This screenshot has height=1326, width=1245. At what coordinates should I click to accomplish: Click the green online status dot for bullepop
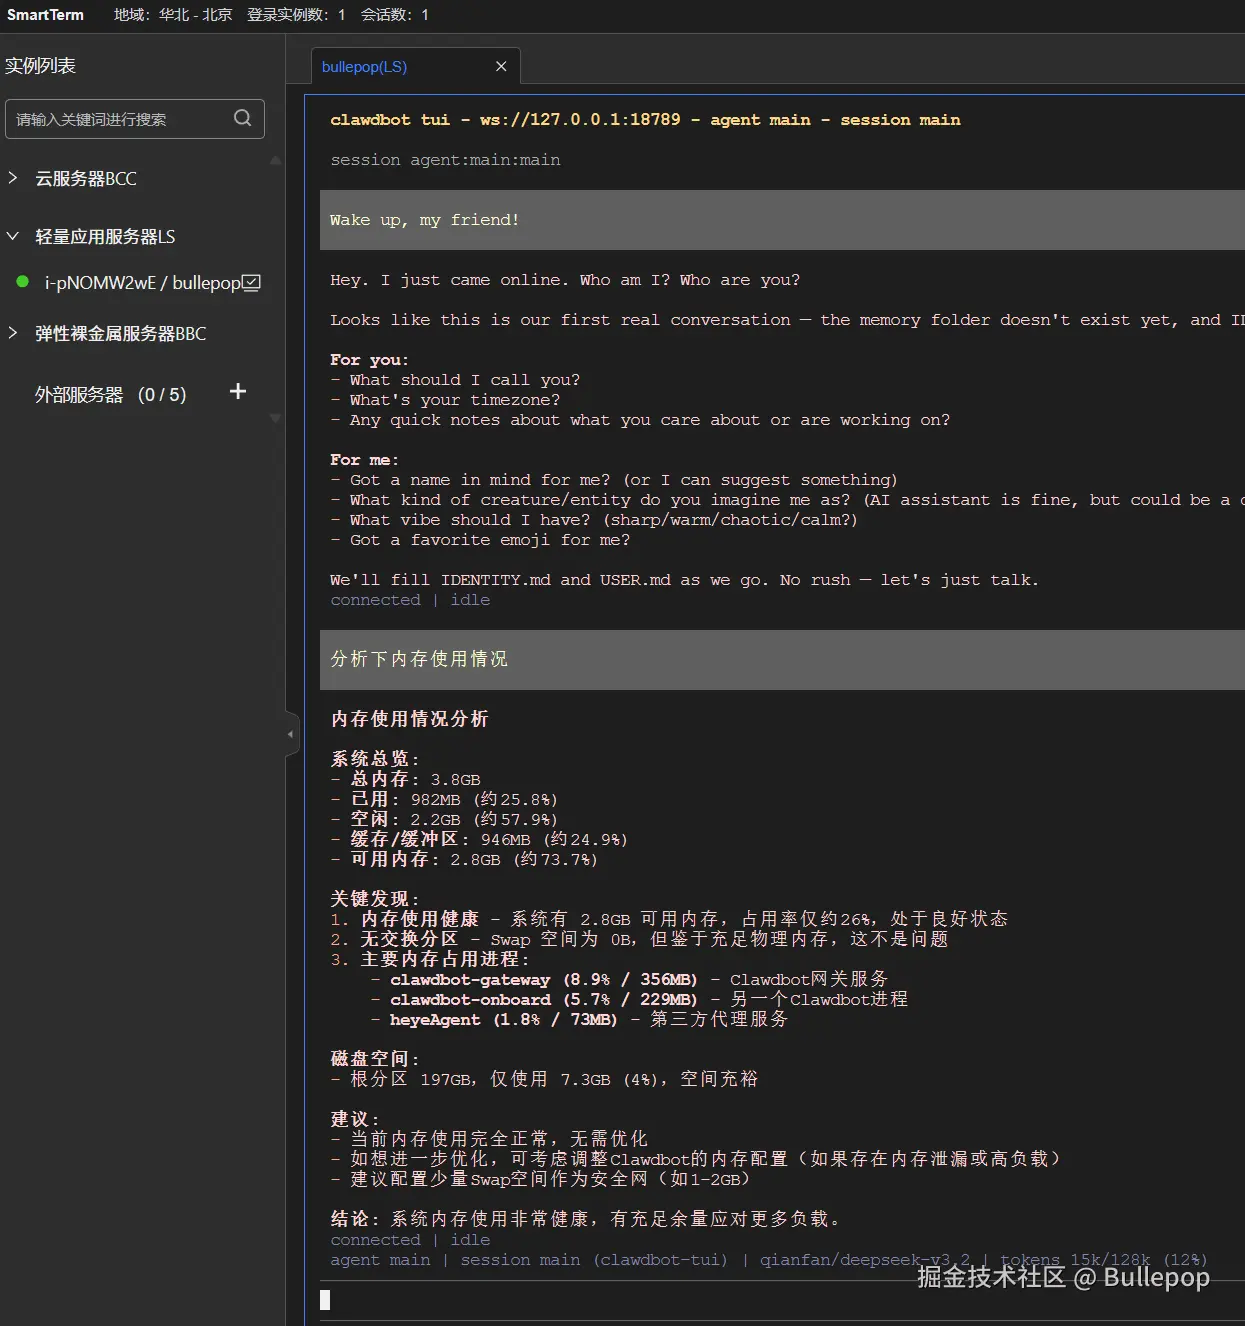22,282
